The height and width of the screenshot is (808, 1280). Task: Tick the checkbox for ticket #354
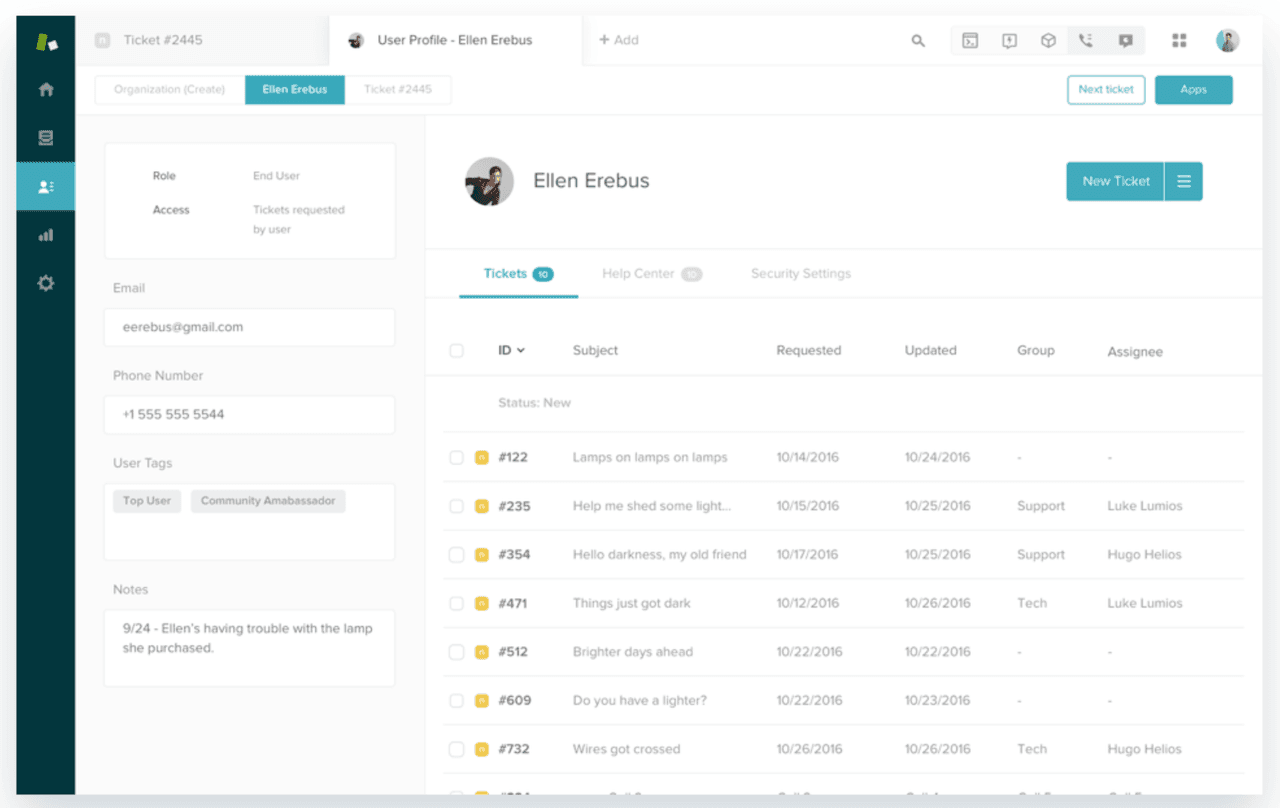coord(456,555)
